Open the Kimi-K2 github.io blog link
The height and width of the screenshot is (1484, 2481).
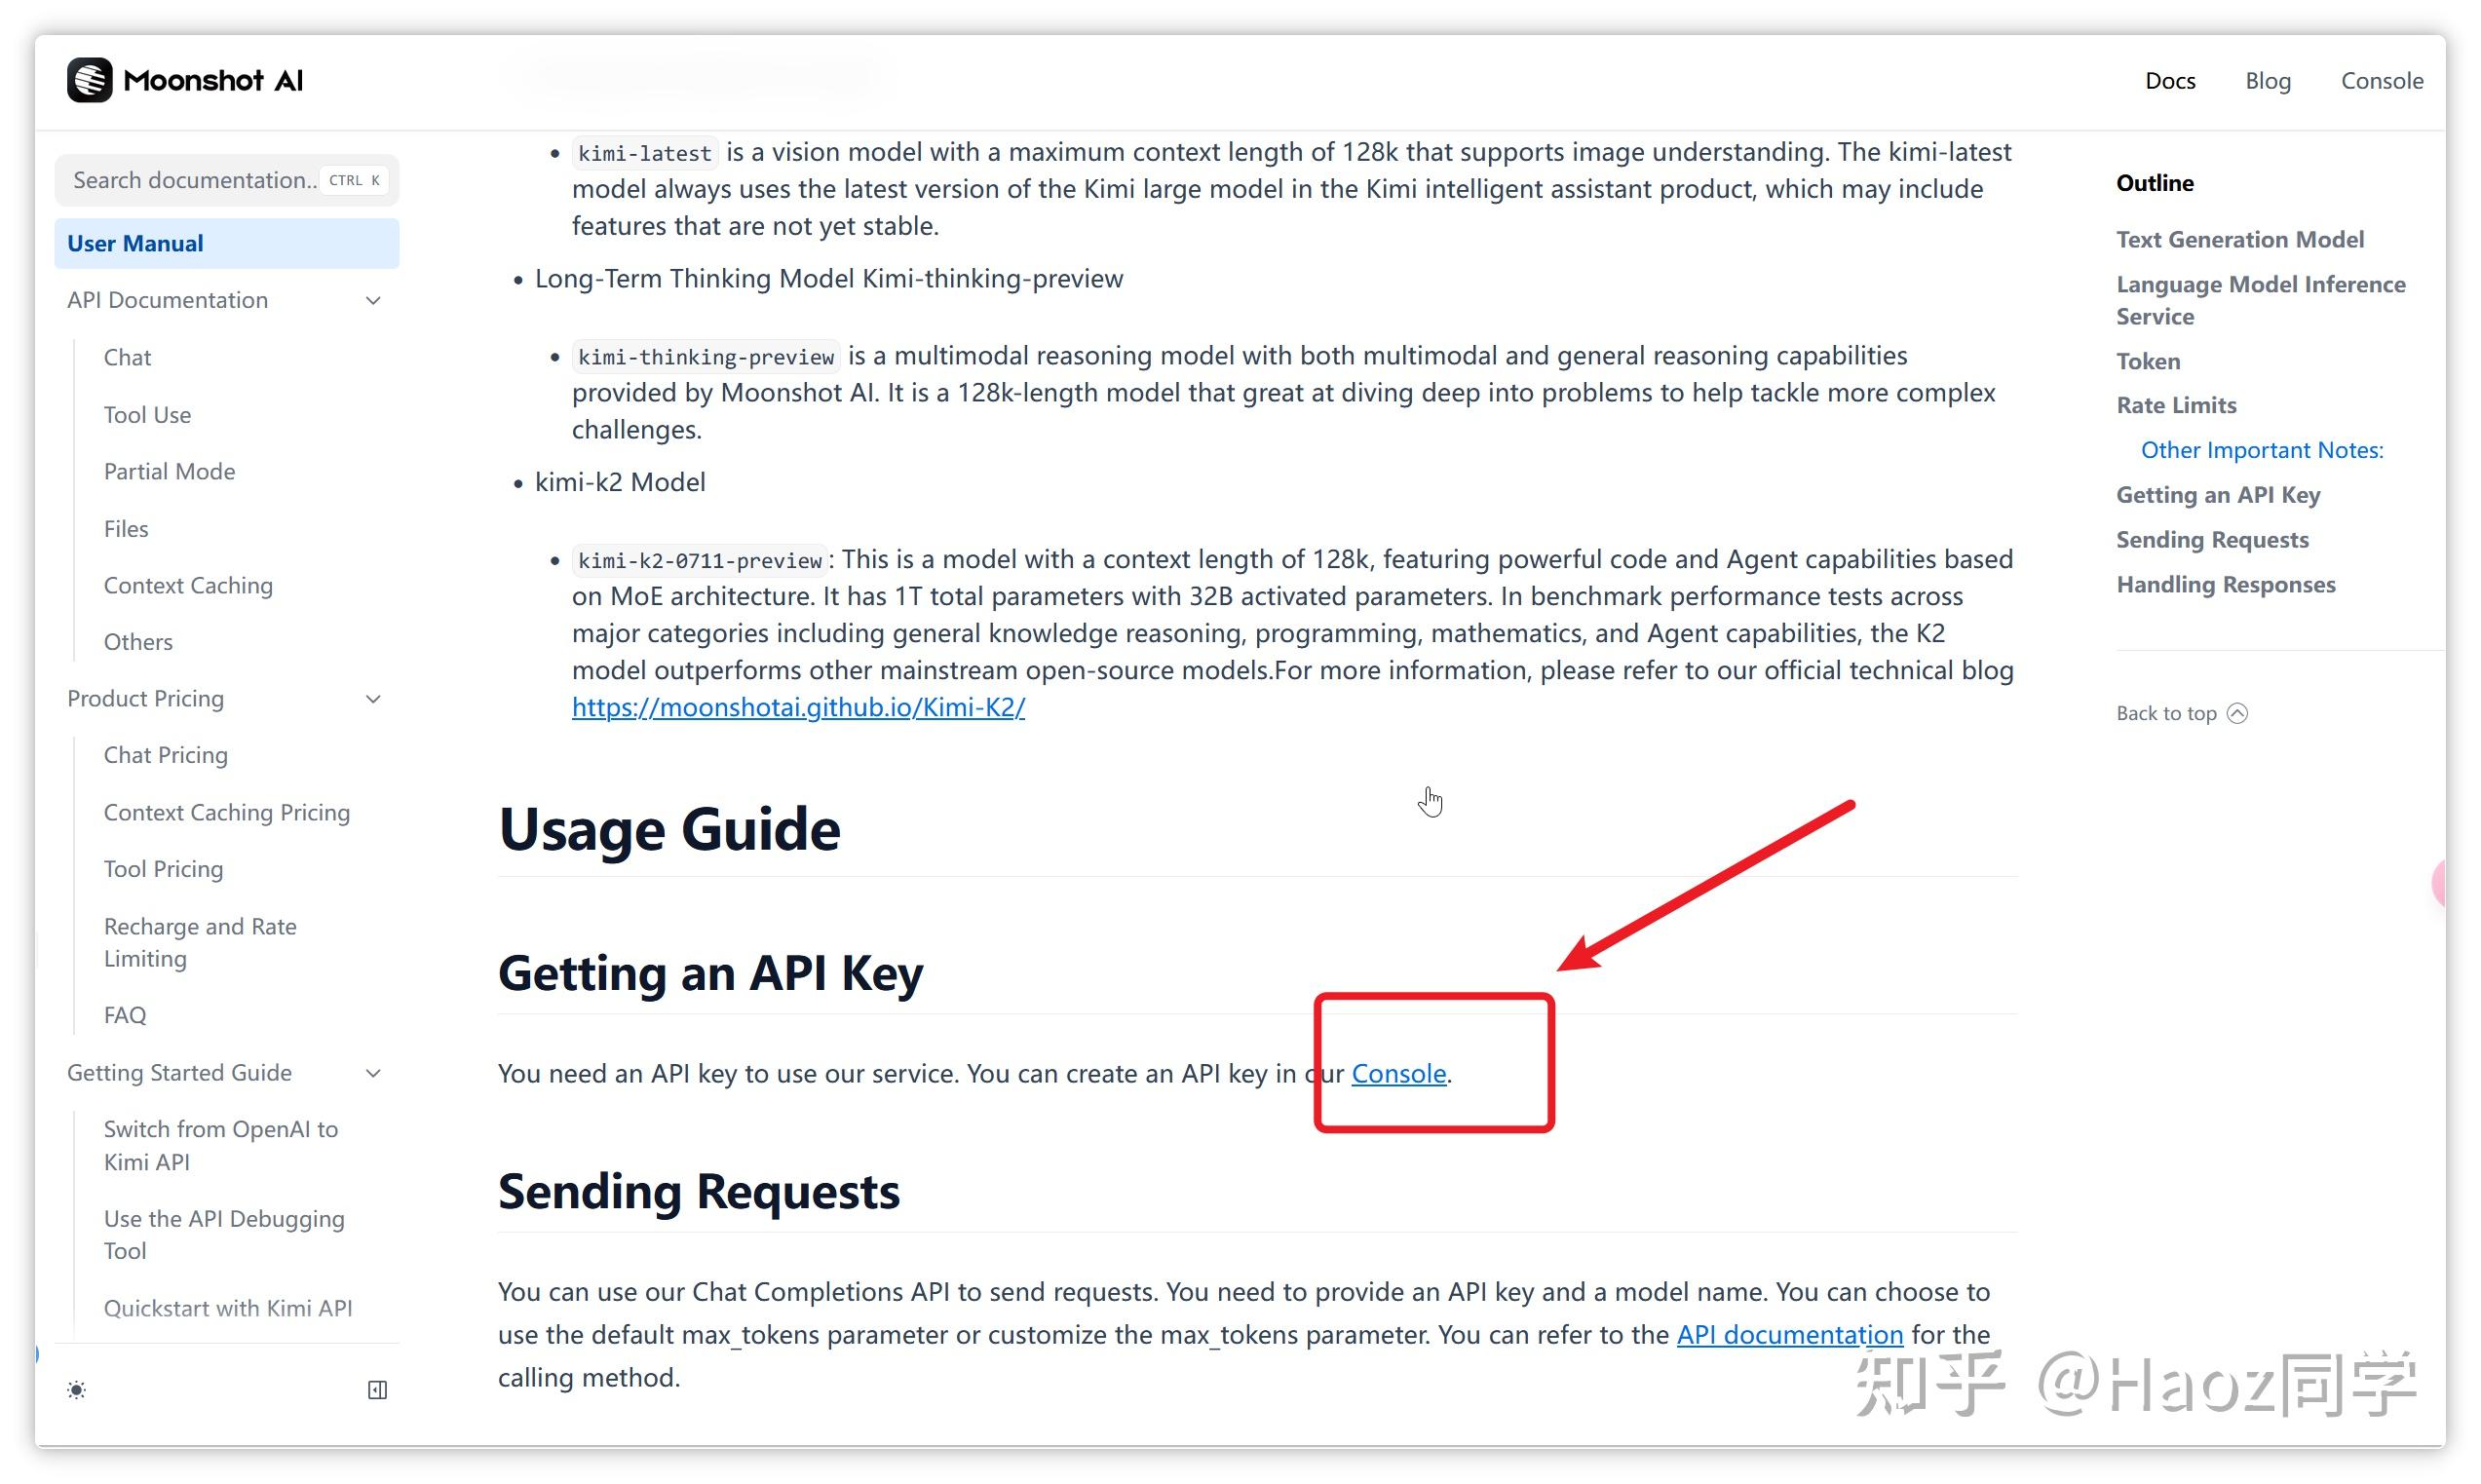(x=798, y=707)
